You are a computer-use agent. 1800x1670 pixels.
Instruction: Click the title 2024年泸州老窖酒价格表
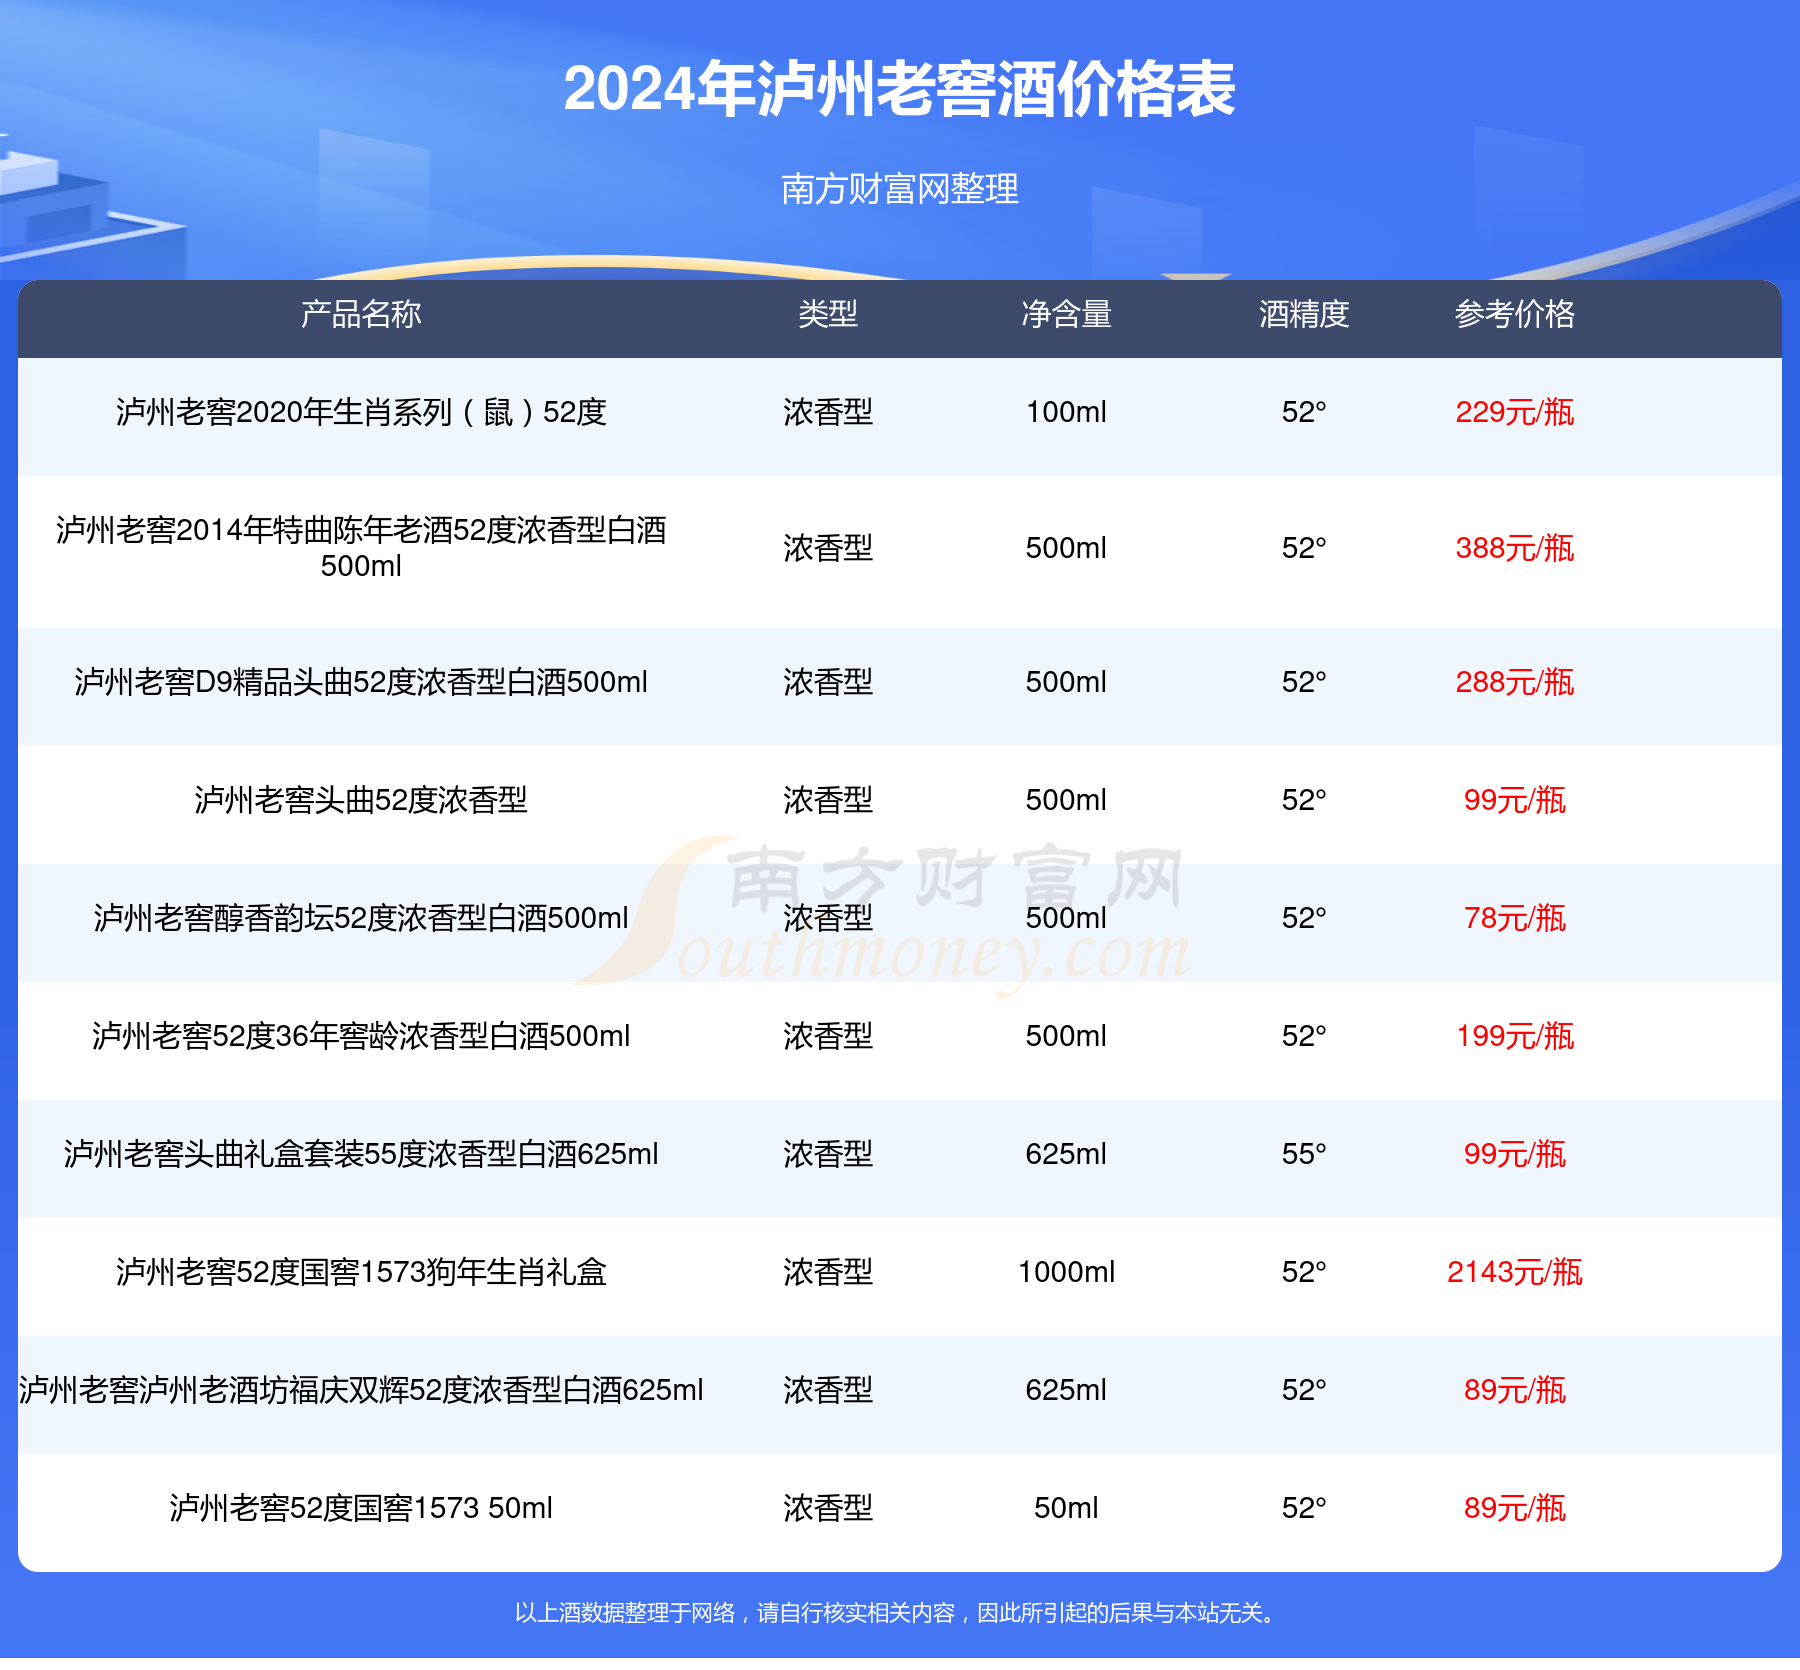point(900,89)
